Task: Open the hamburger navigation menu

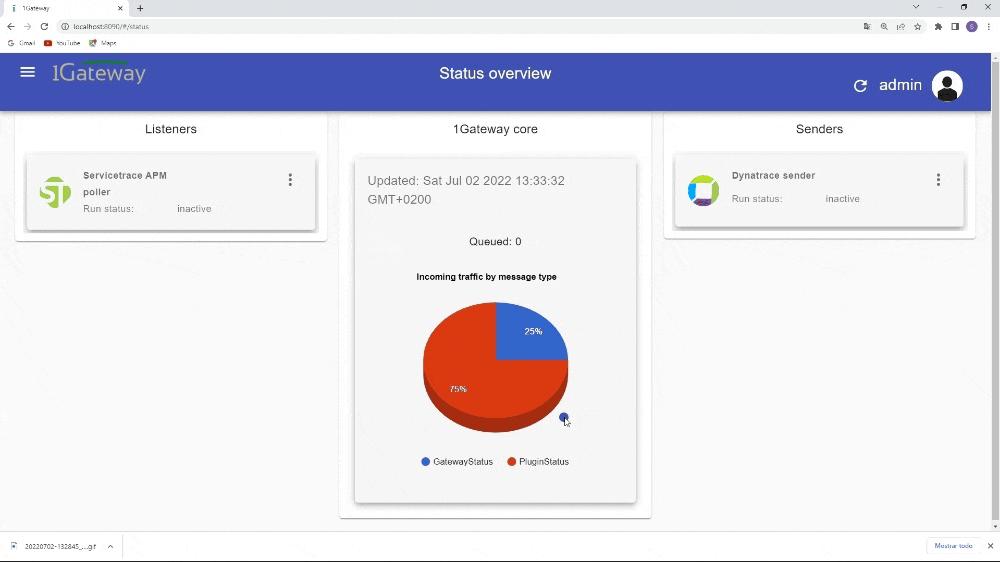Action: tap(28, 72)
